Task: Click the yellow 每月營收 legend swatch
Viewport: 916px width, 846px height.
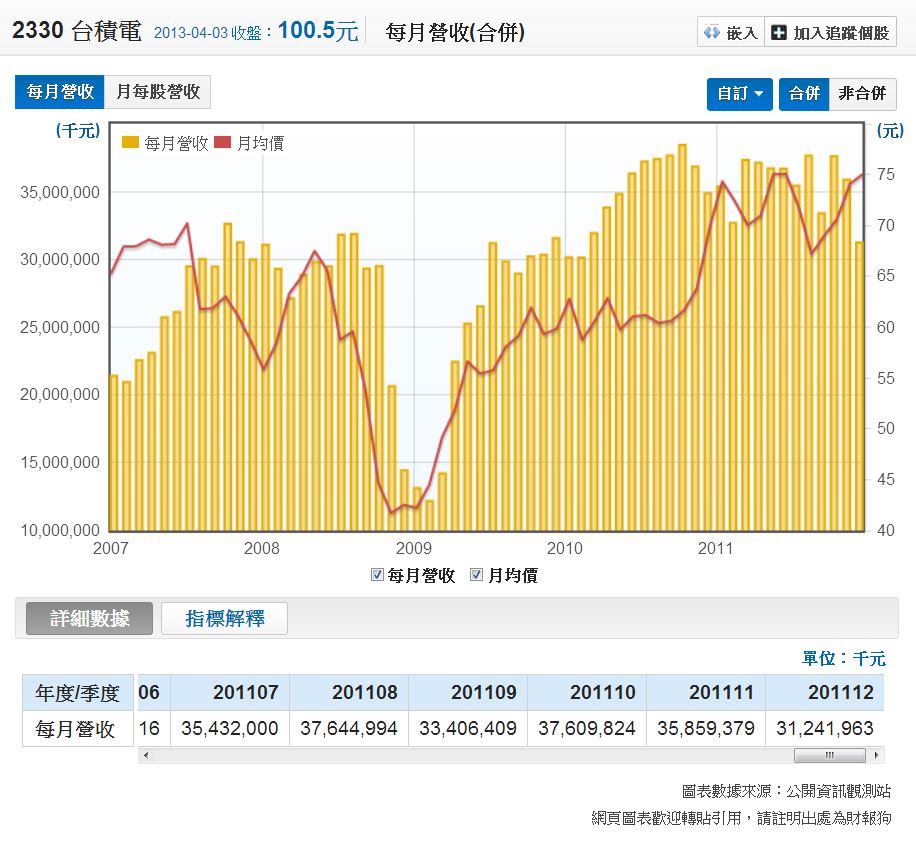Action: pyautogui.click(x=130, y=142)
